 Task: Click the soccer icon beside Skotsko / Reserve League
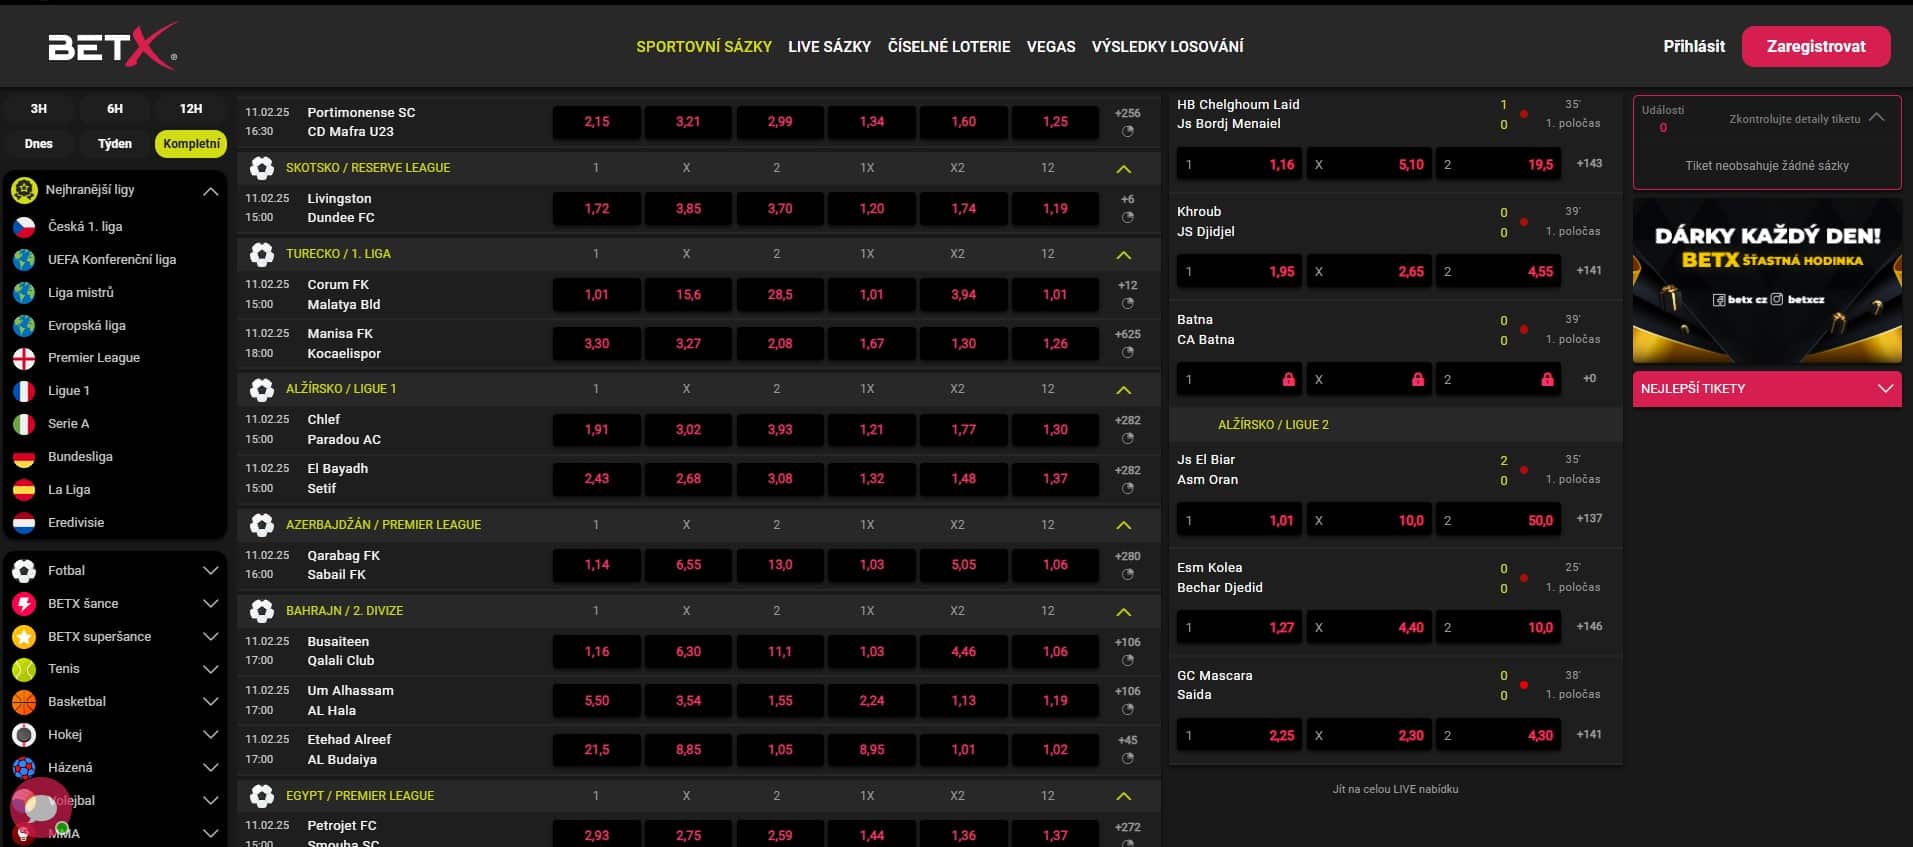point(262,168)
